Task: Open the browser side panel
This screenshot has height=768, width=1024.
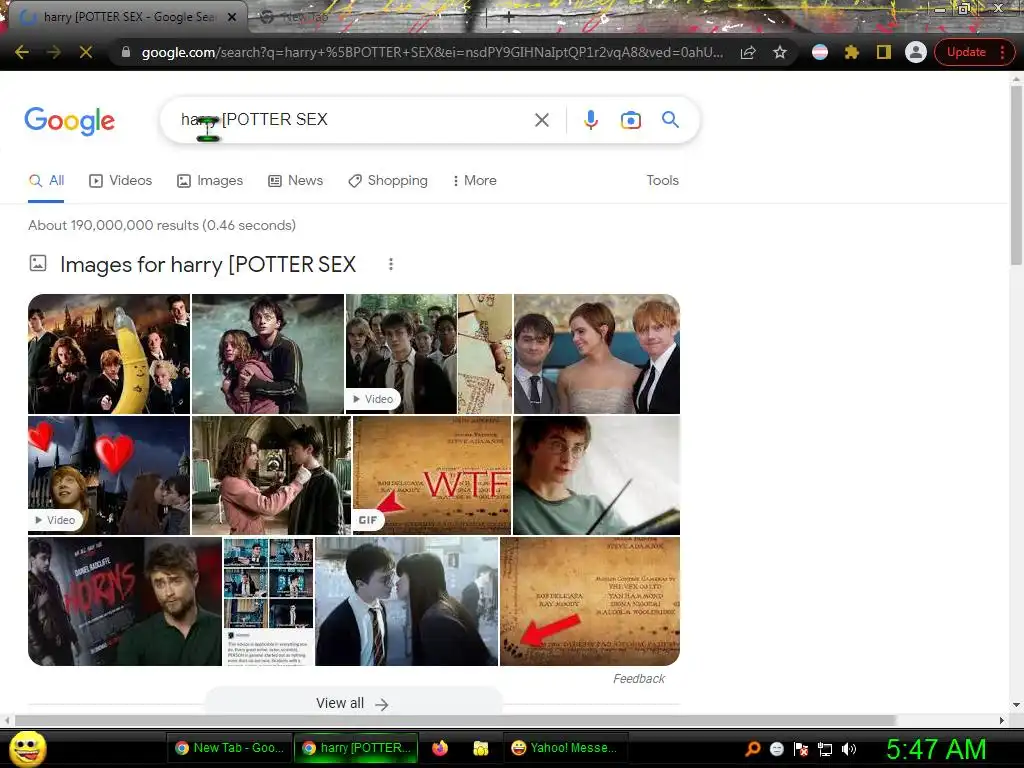Action: pos(884,52)
